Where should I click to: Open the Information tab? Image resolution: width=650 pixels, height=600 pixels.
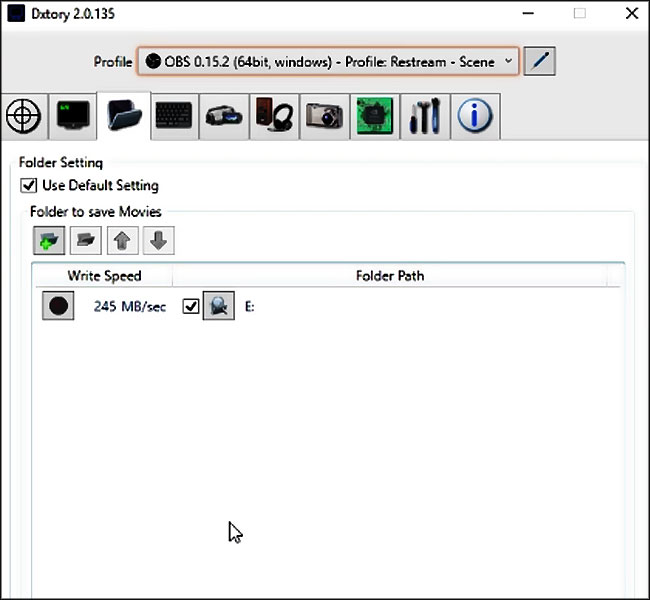click(x=475, y=116)
